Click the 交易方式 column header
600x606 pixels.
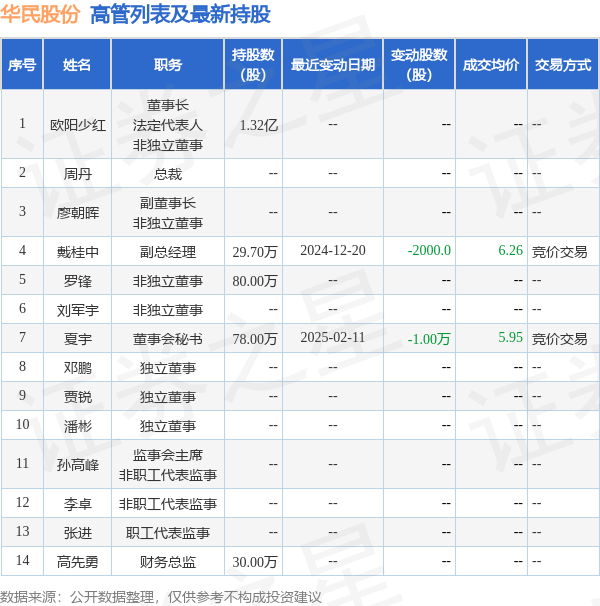coord(562,65)
